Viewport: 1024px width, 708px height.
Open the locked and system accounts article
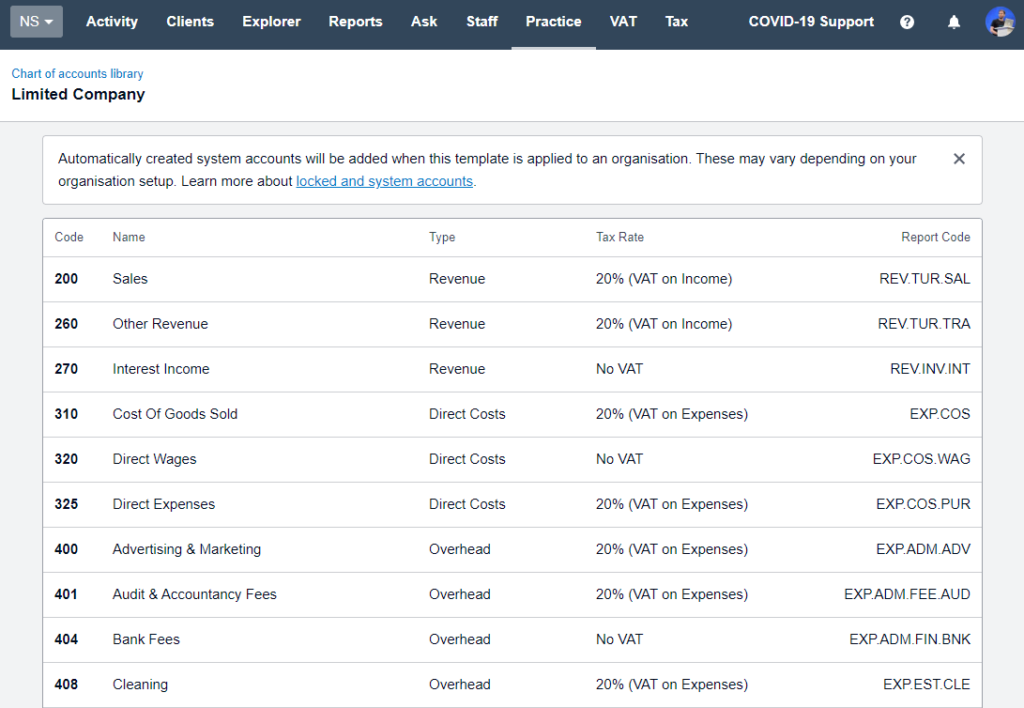tap(384, 181)
